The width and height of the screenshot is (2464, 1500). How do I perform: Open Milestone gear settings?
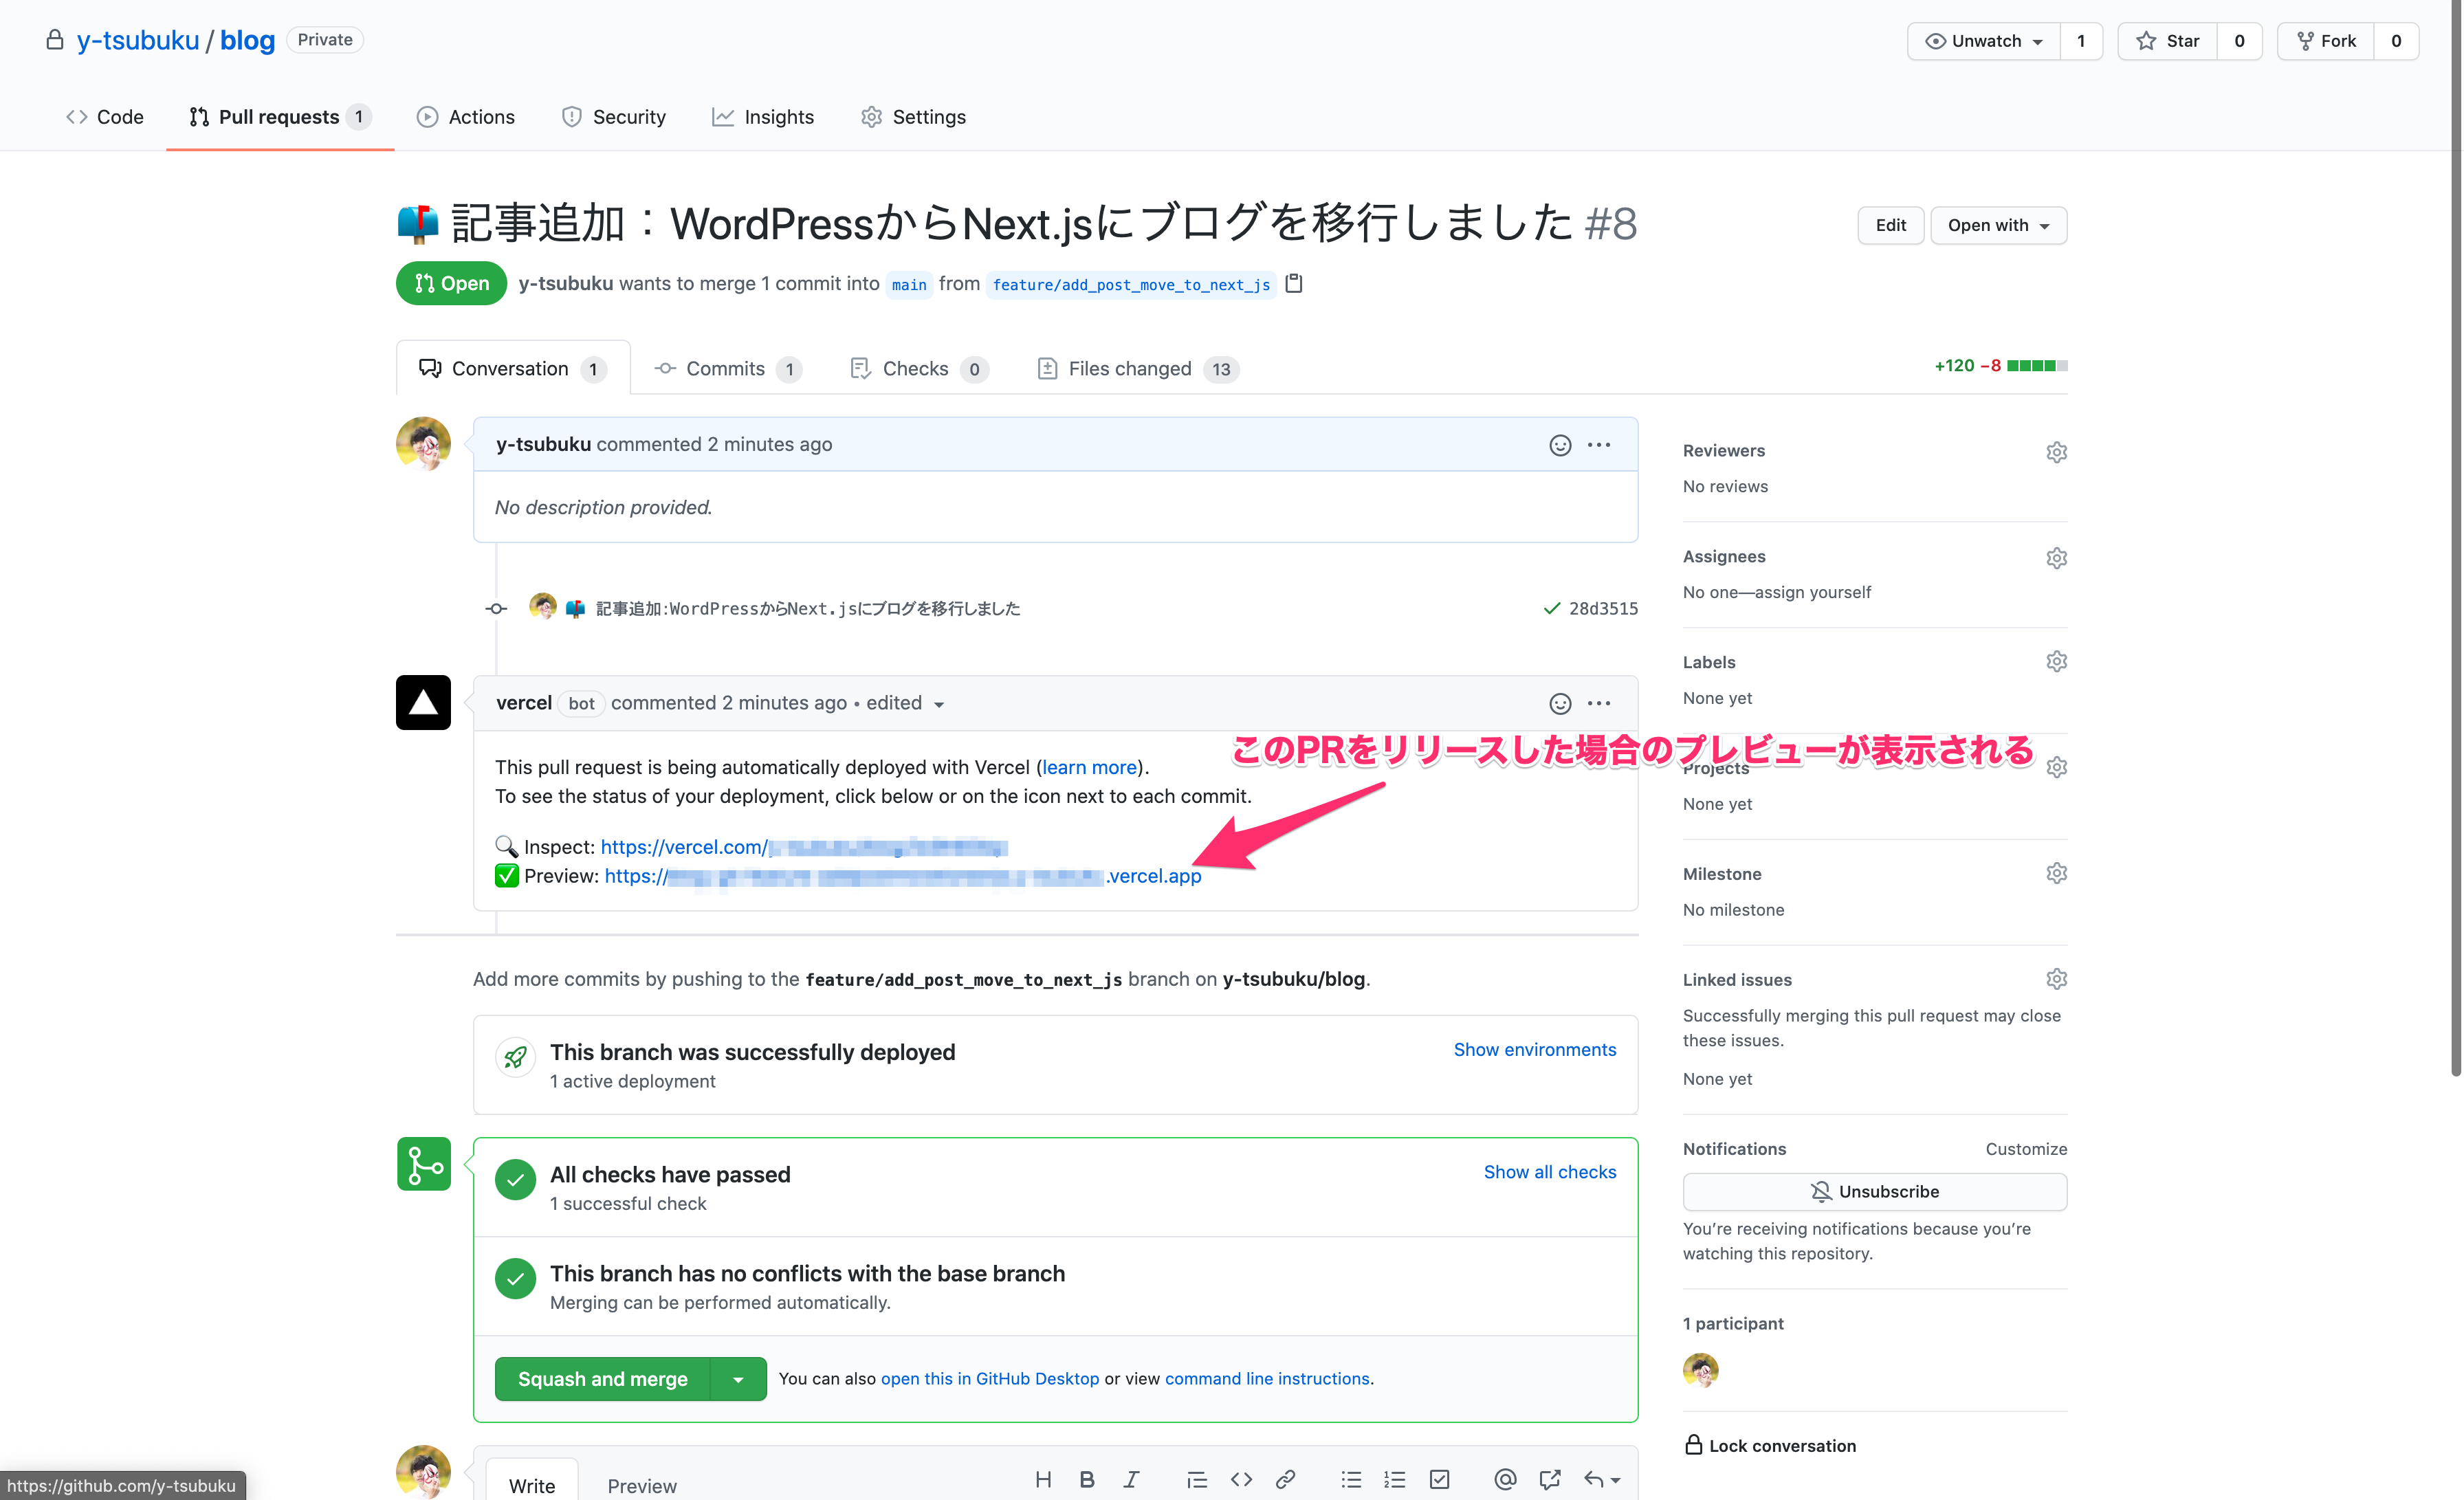click(x=2056, y=874)
